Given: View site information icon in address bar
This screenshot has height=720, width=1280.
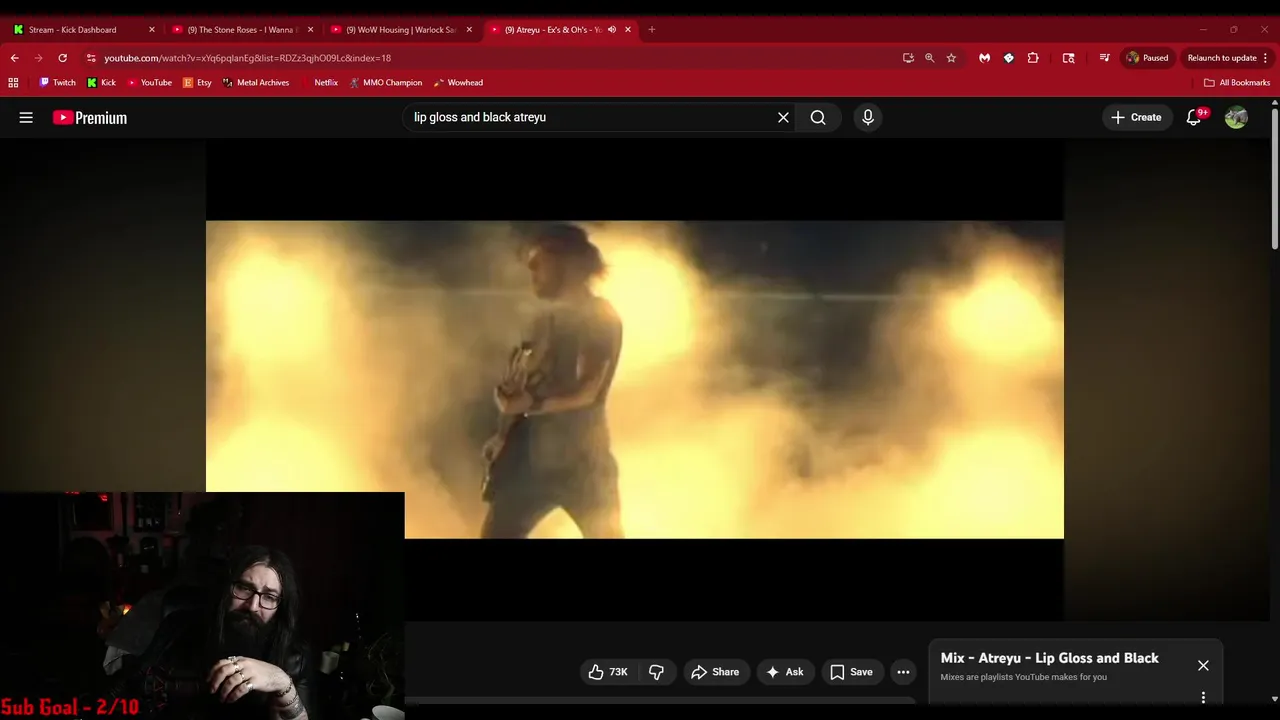Looking at the screenshot, I should [x=91, y=58].
